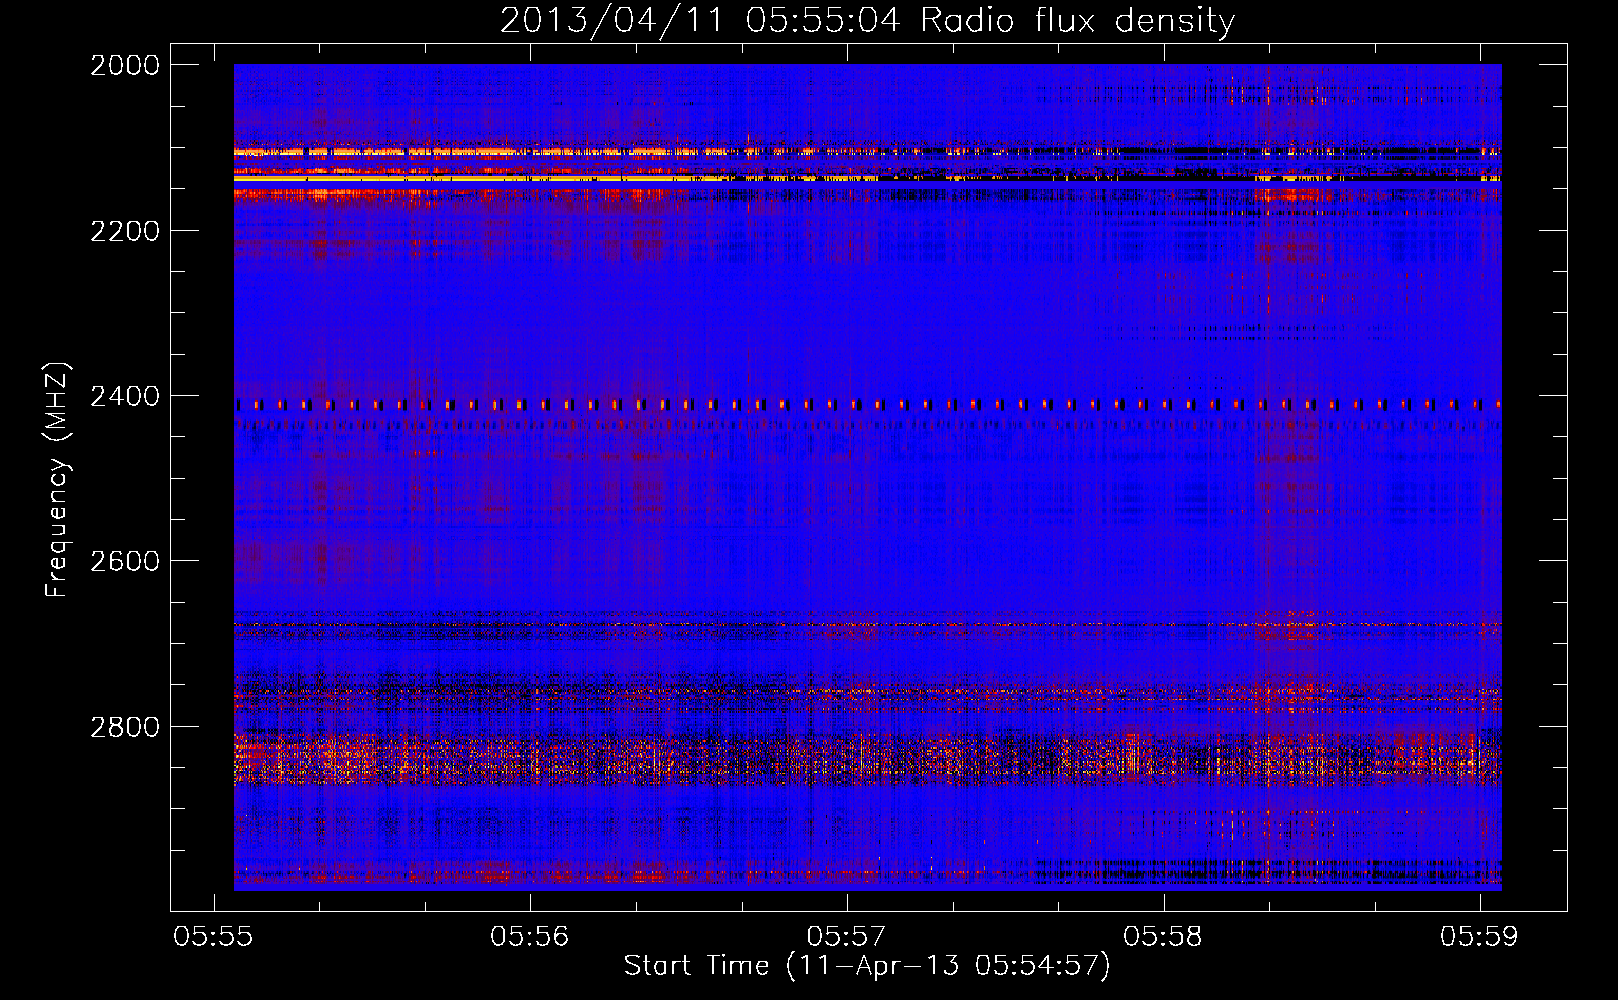Click the 05:55 time axis label
Screen dimensions: 1618x1000
pyautogui.click(x=213, y=936)
